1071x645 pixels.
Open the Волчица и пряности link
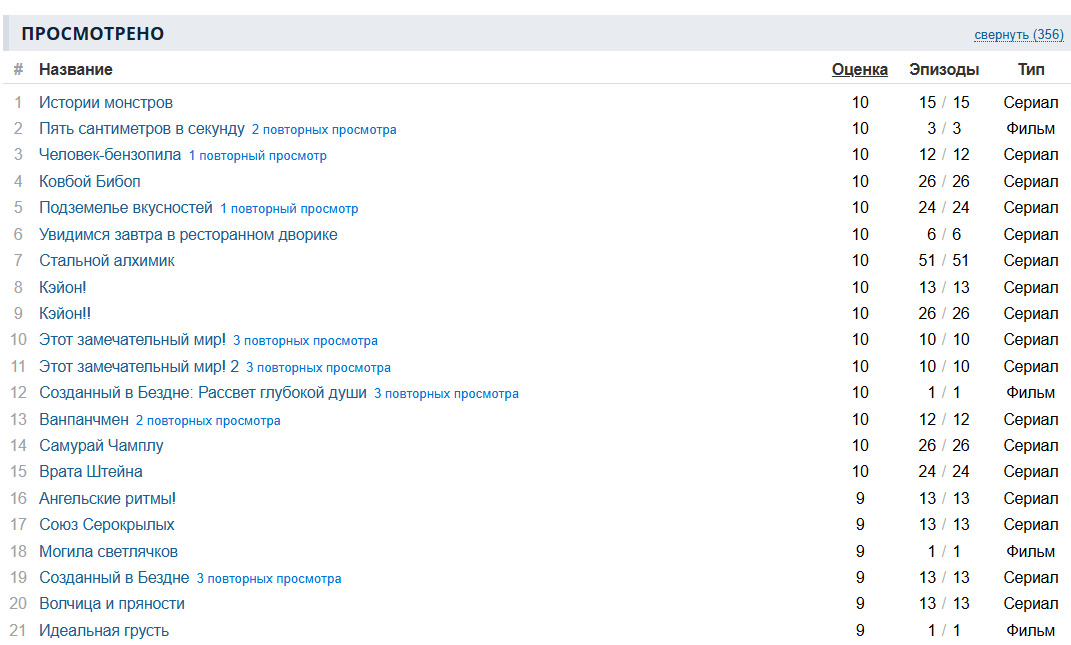[x=112, y=604]
